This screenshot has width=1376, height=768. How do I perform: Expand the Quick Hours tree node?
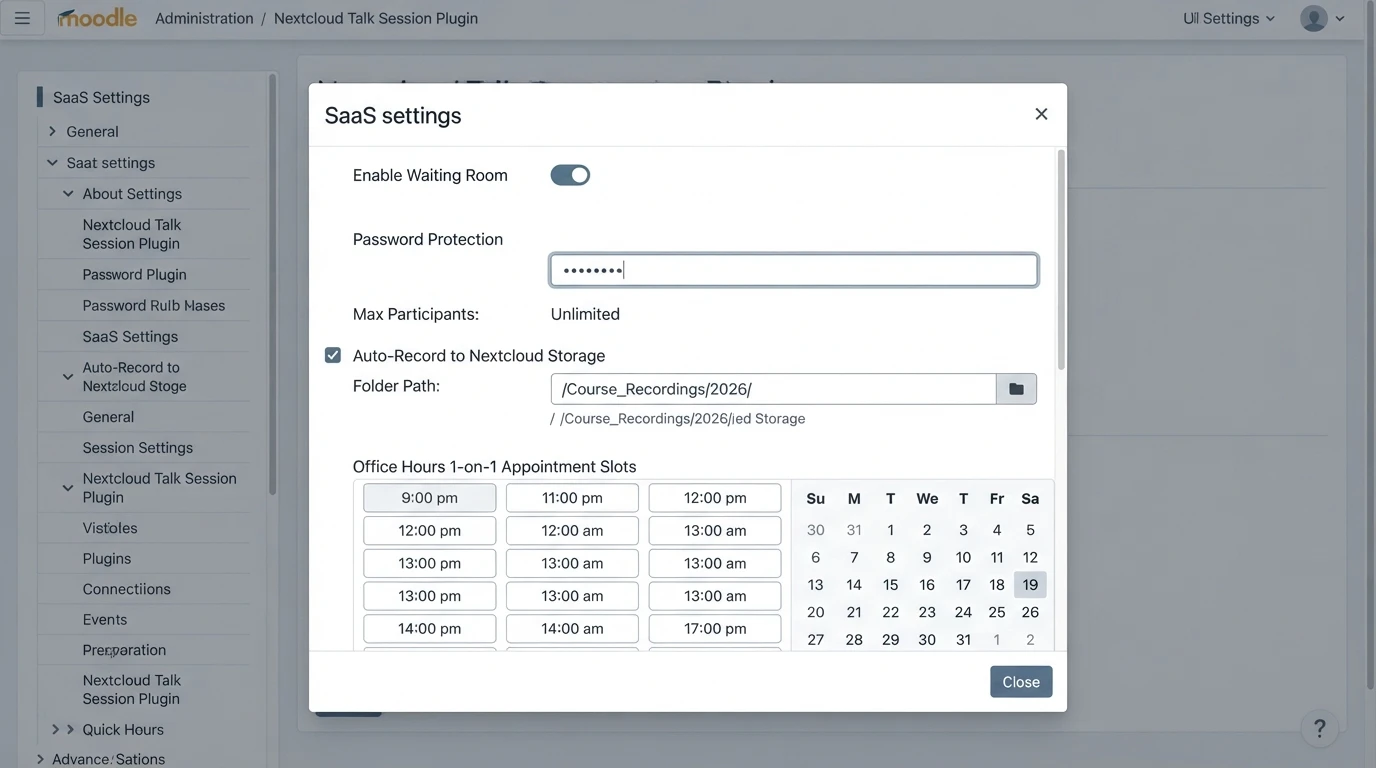click(x=56, y=729)
